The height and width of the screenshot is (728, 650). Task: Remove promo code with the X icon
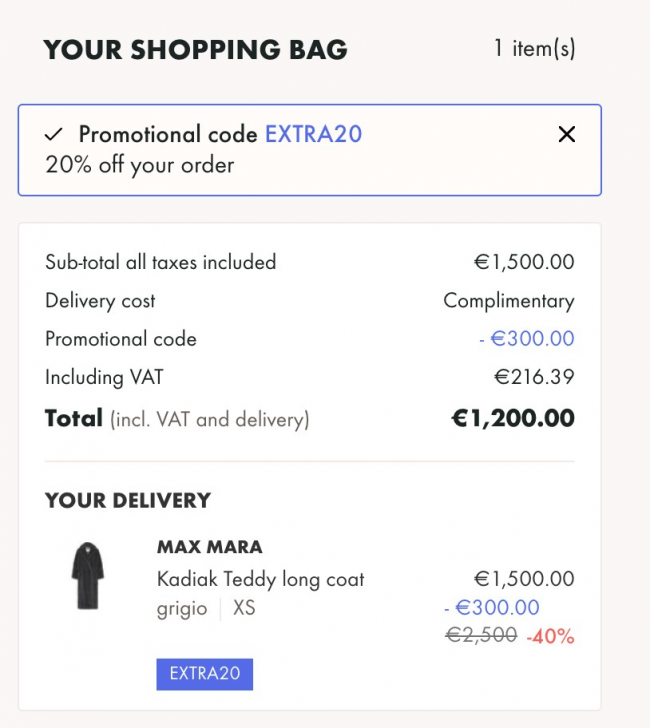[x=566, y=134]
